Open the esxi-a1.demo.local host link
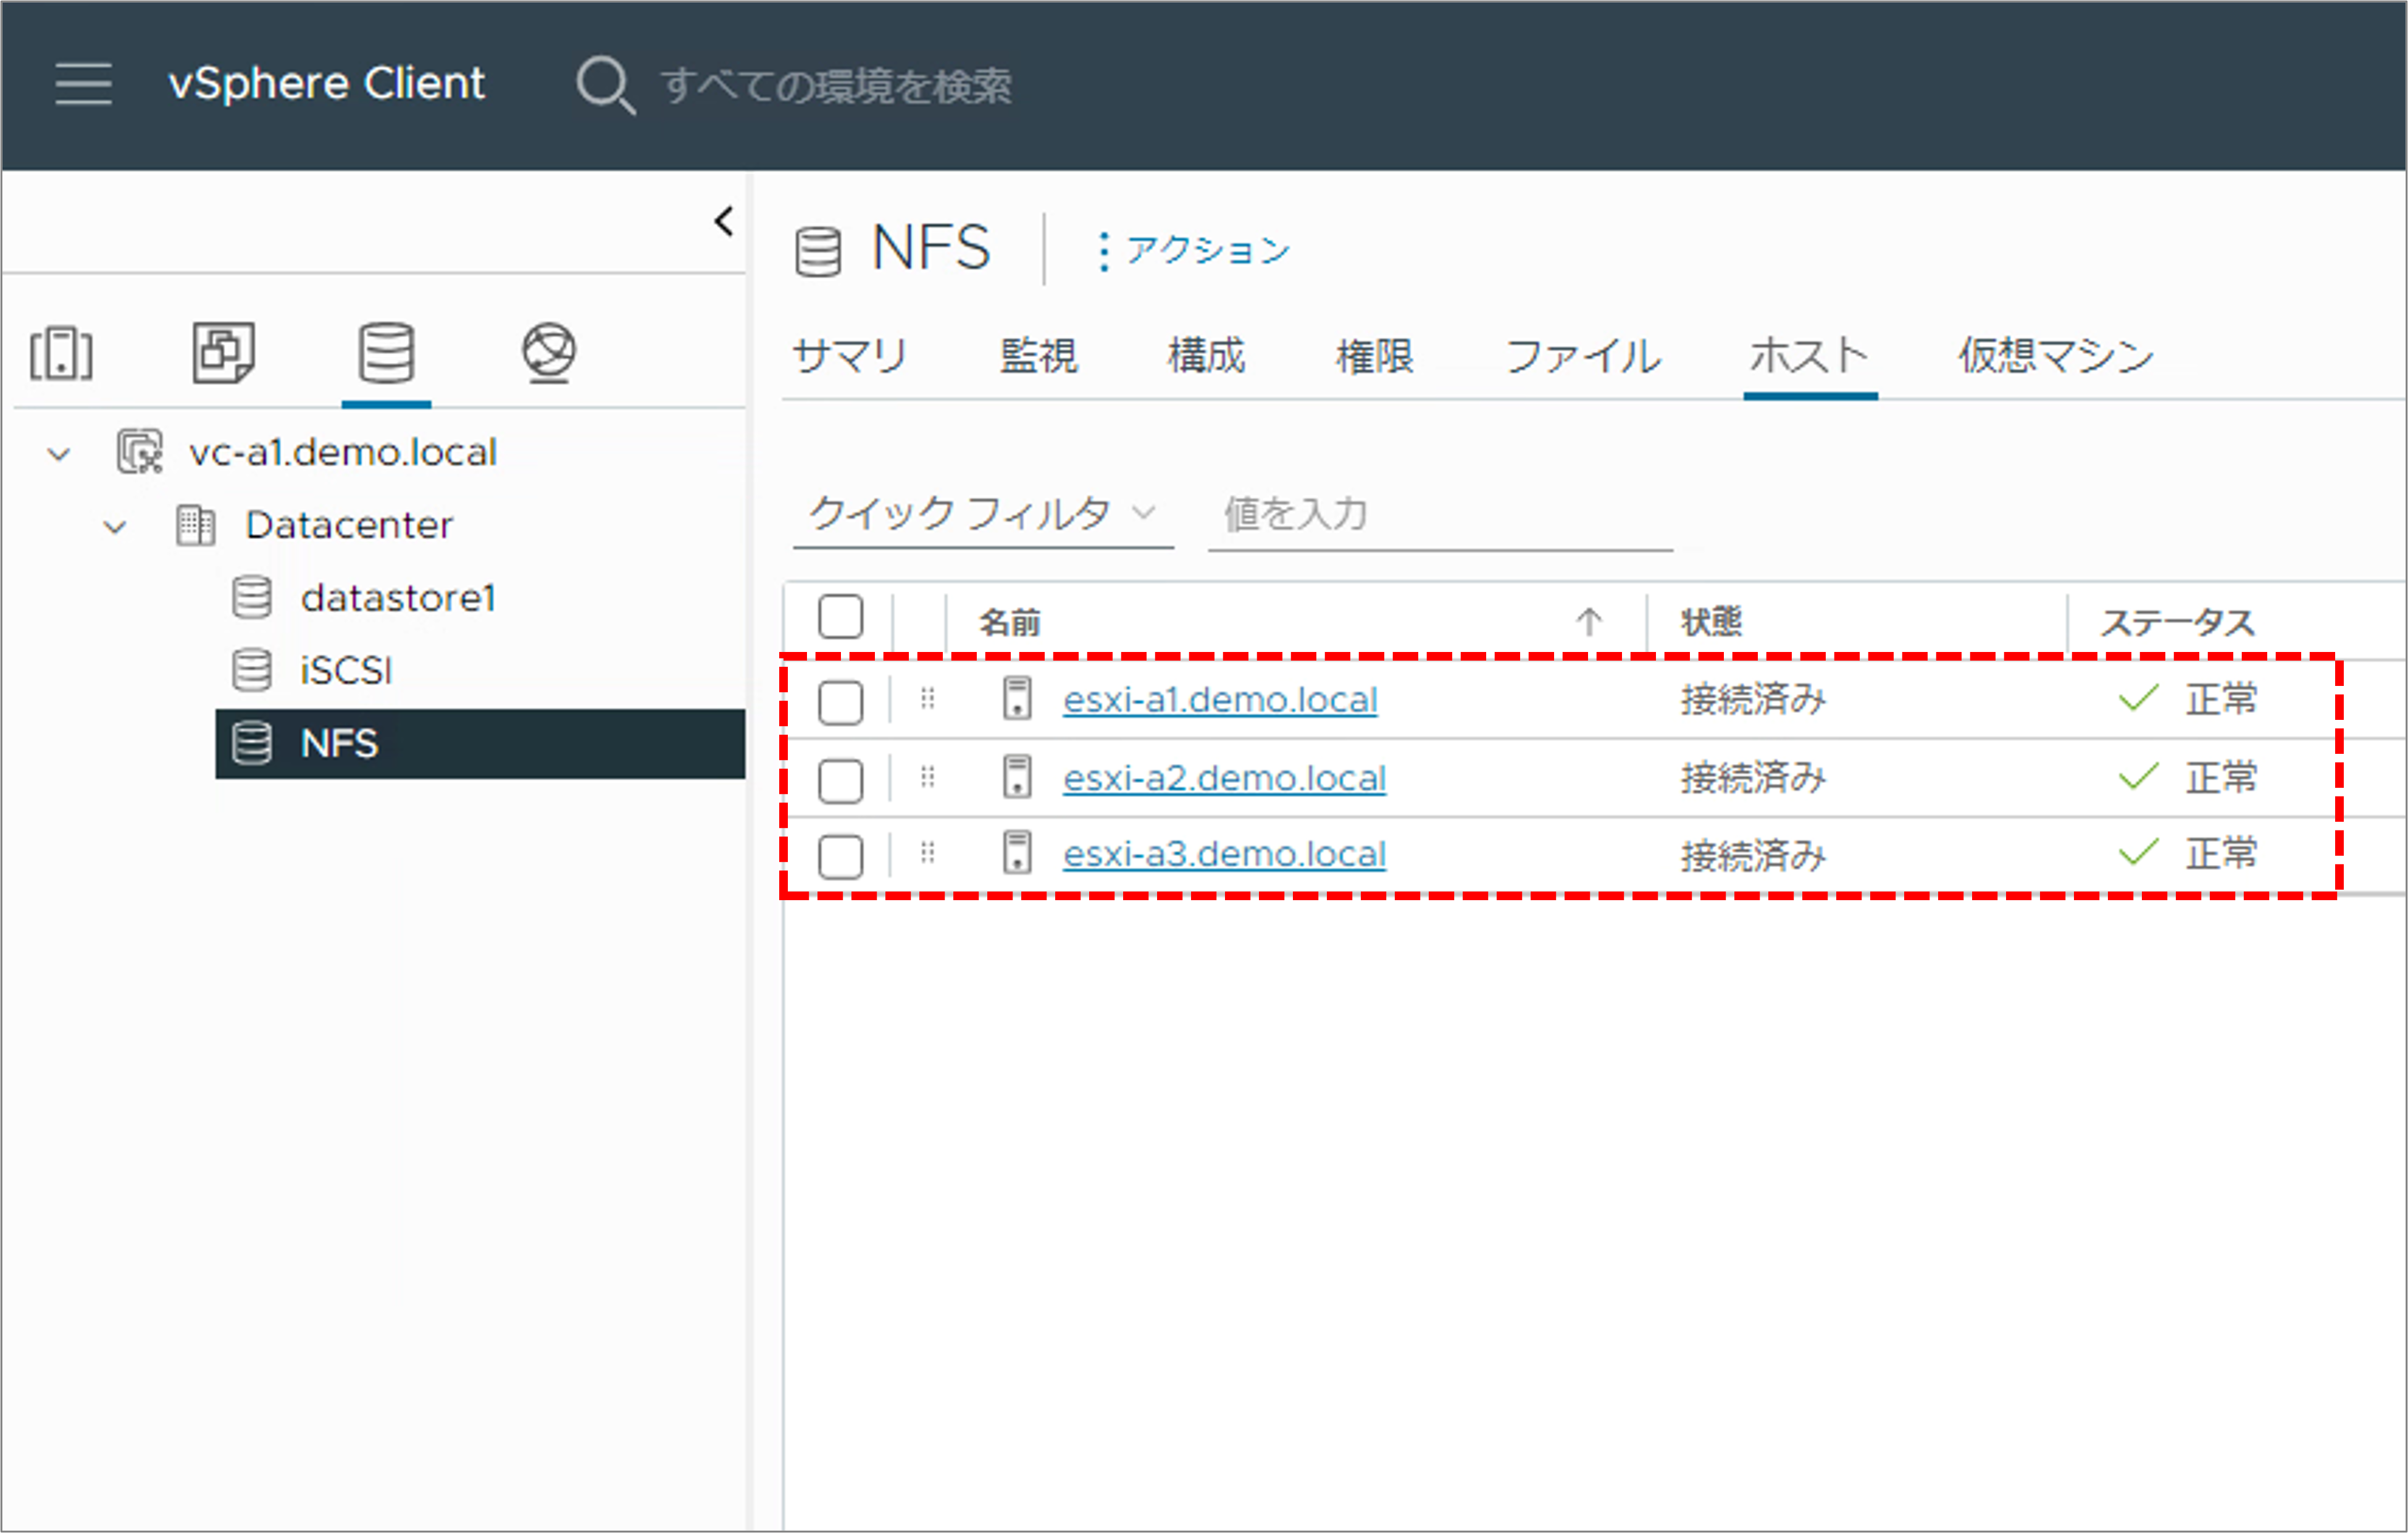Image resolution: width=2408 pixels, height=1533 pixels. 1220,700
